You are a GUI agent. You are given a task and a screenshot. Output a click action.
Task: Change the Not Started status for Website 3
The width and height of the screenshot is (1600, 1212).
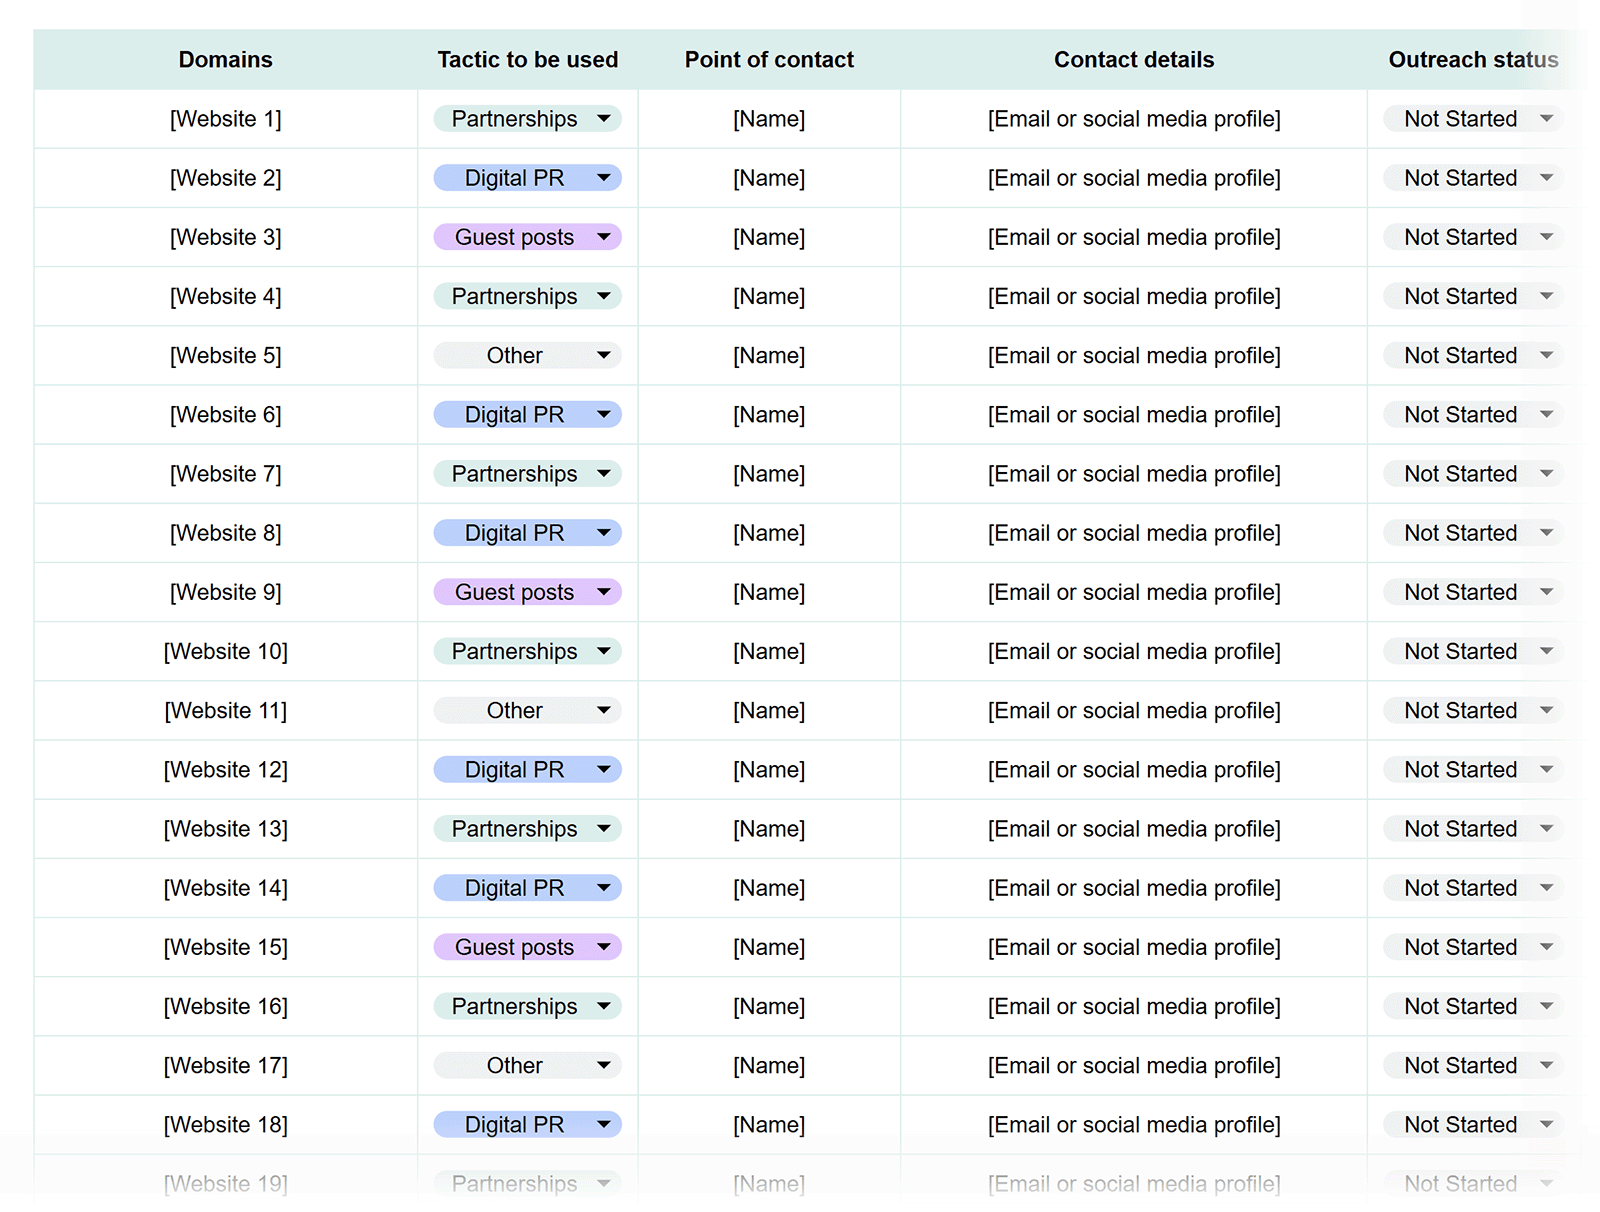click(x=1473, y=237)
